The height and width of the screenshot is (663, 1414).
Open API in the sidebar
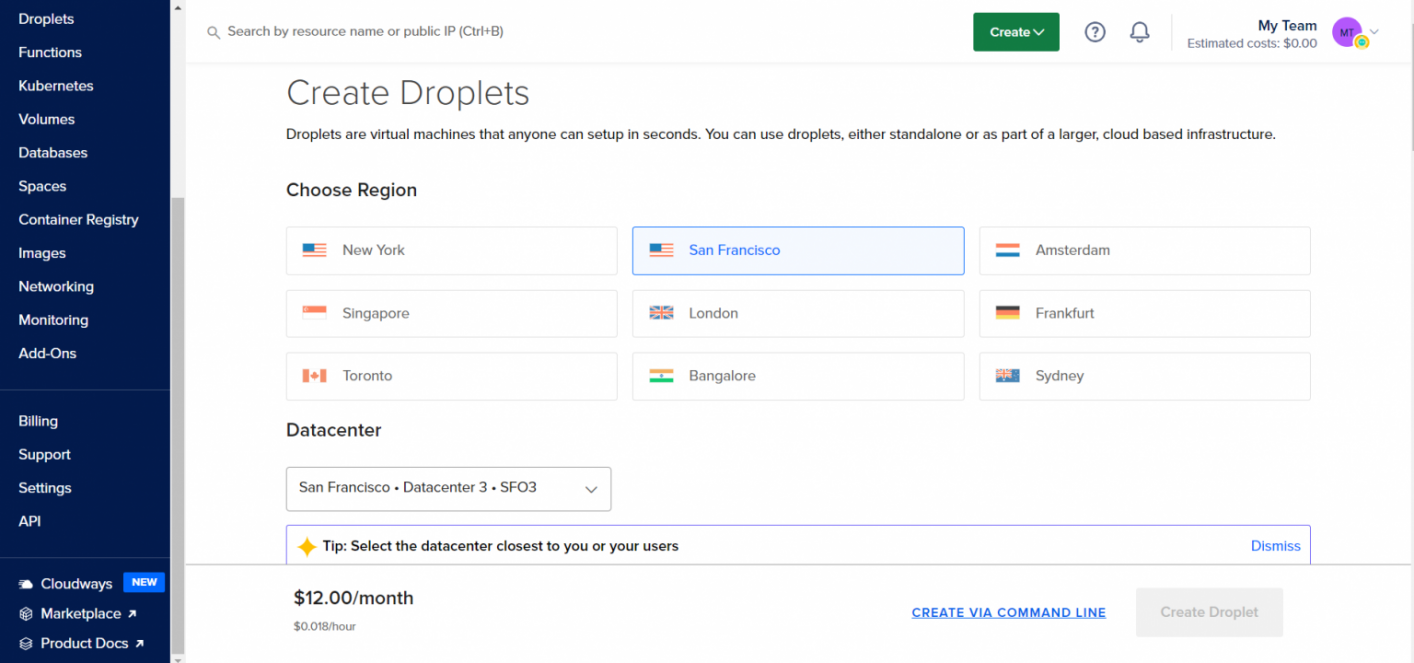(x=30, y=521)
